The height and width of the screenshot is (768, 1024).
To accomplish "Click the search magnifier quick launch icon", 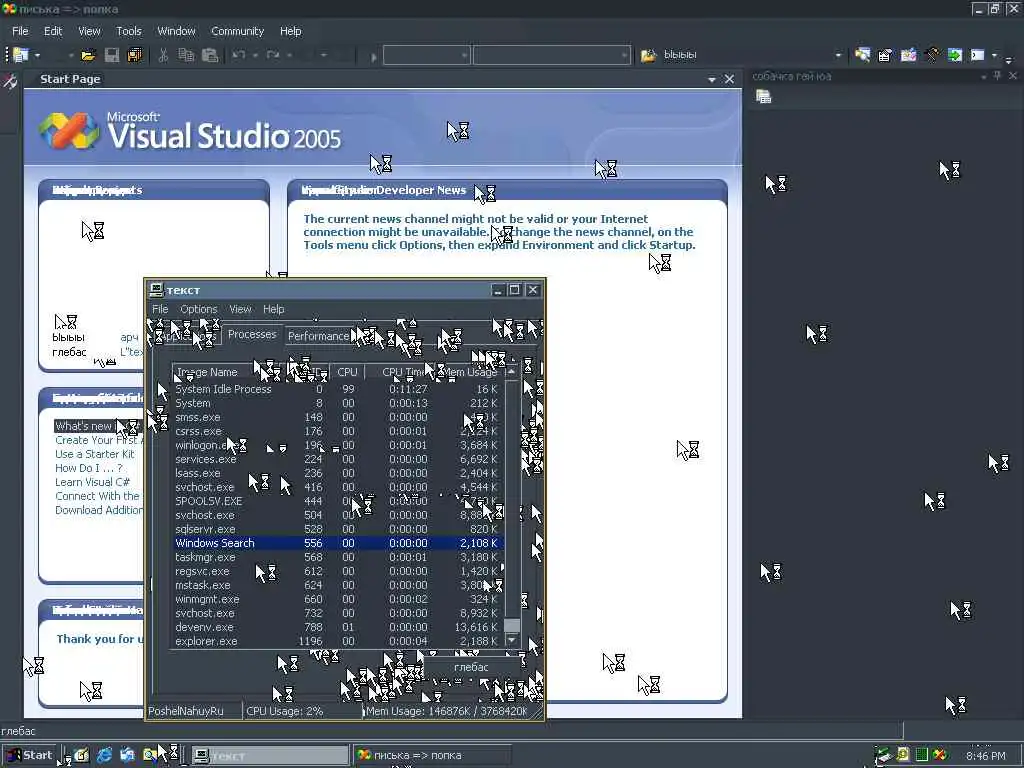I will (150, 755).
